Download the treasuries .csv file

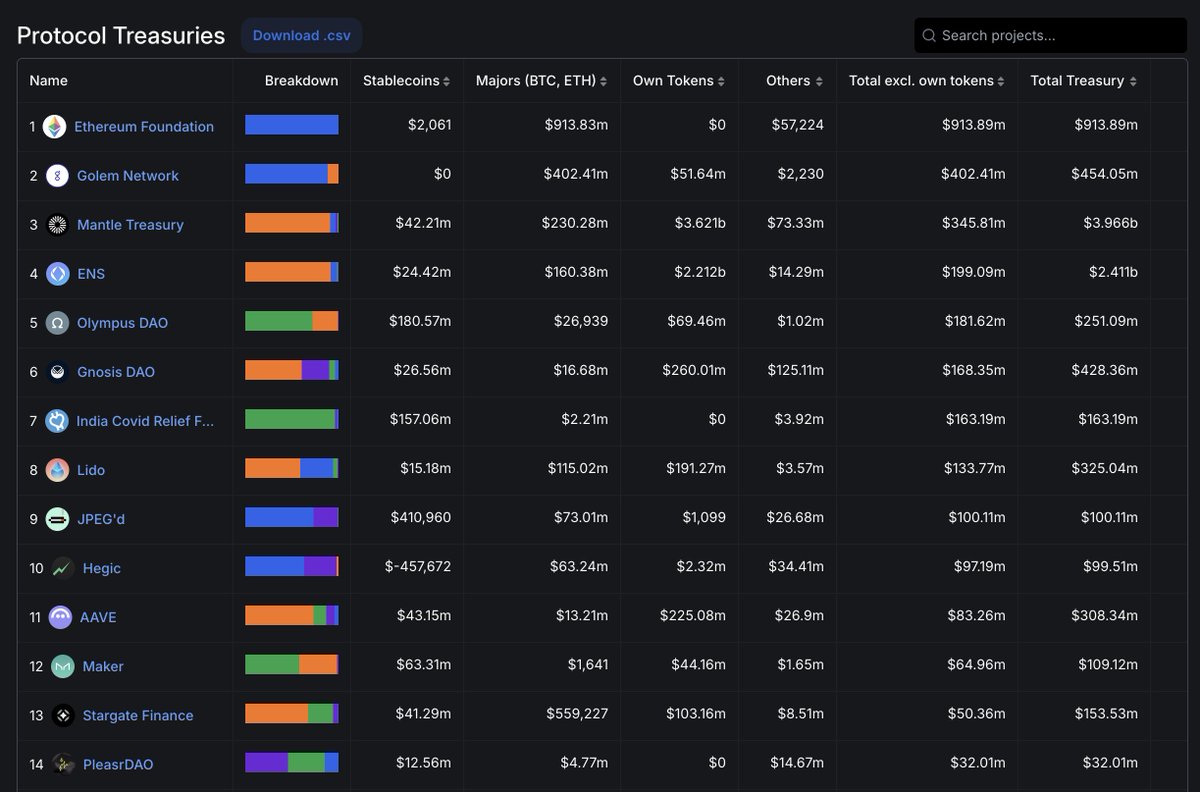(x=302, y=35)
